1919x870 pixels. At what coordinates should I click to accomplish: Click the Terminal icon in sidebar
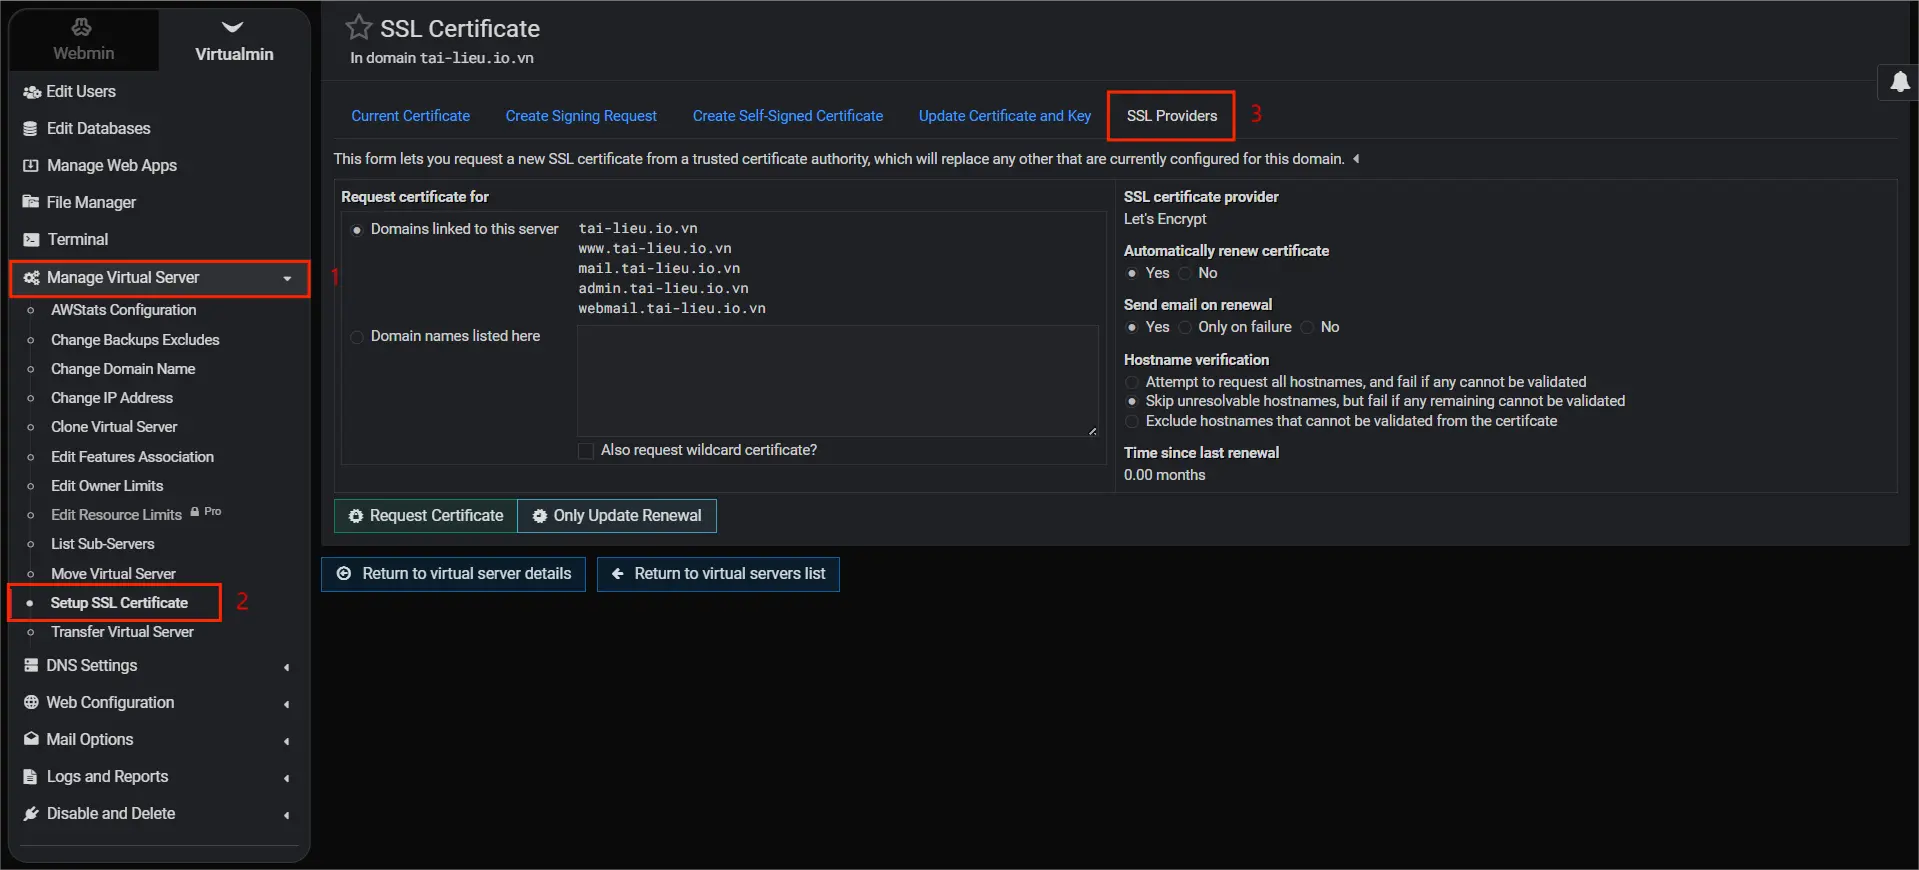click(x=31, y=240)
